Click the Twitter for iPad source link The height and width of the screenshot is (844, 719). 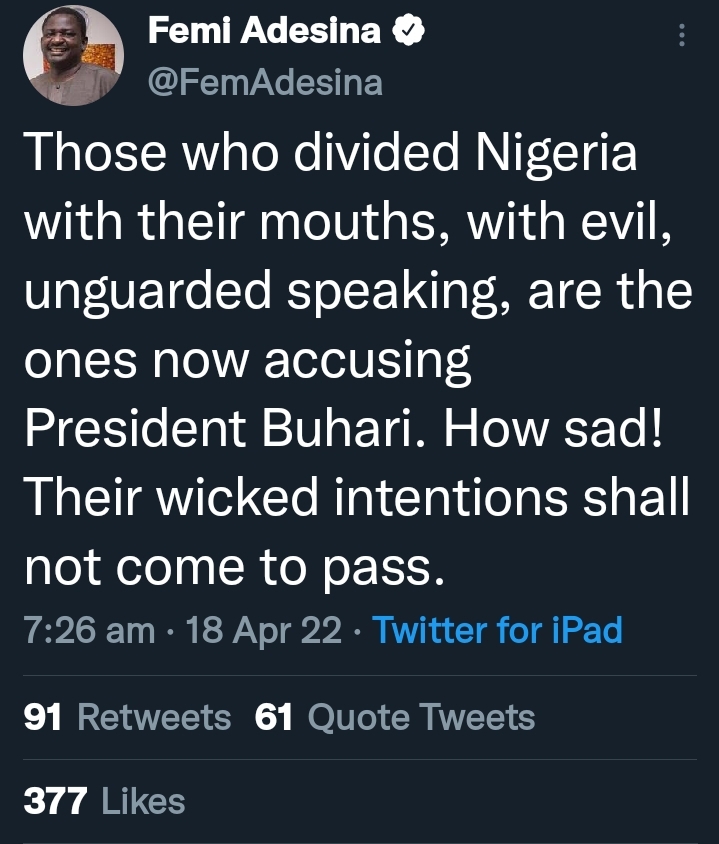tap(497, 630)
